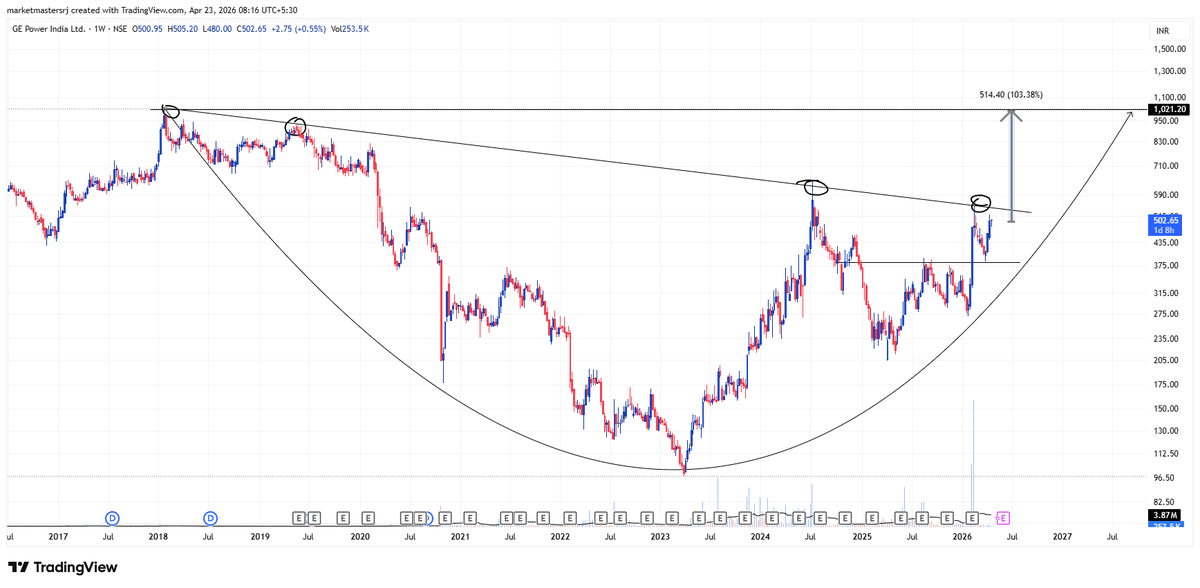
Task: Click the close value C502.65
Action: point(254,29)
